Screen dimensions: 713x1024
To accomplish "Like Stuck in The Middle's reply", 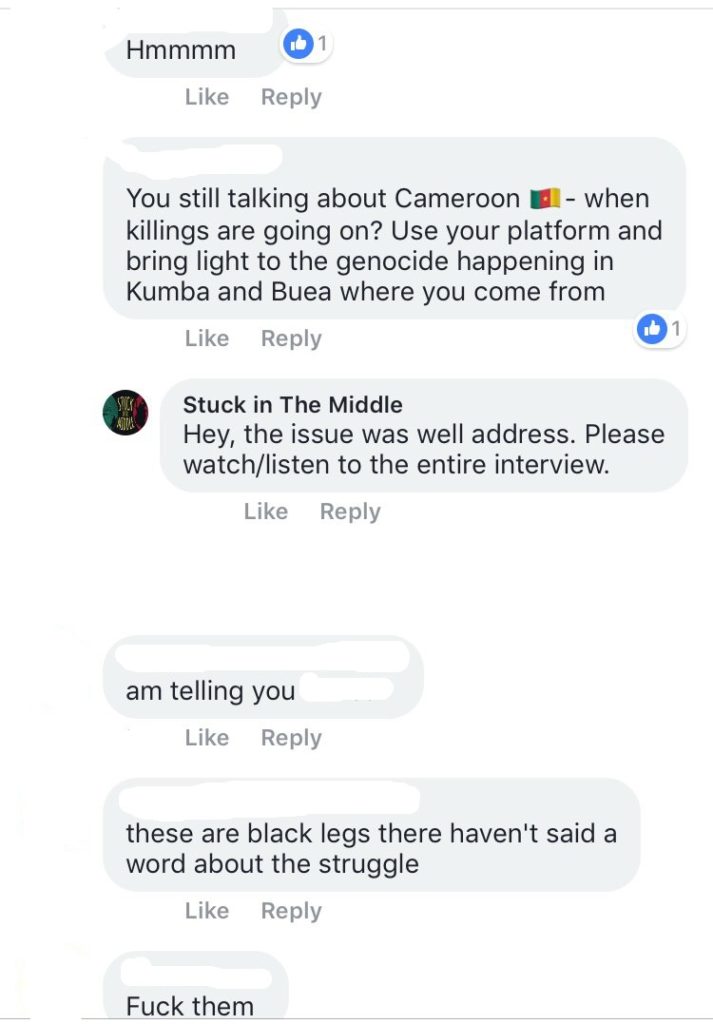I will [x=266, y=511].
